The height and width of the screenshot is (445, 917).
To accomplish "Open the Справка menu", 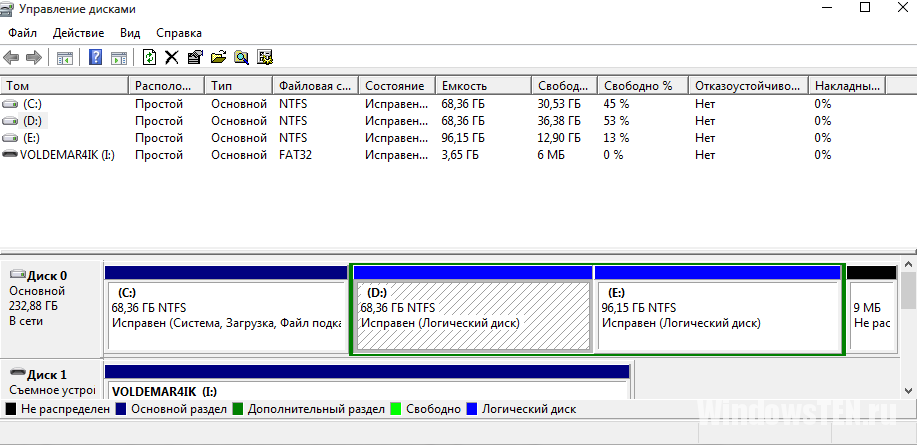I will point(178,33).
